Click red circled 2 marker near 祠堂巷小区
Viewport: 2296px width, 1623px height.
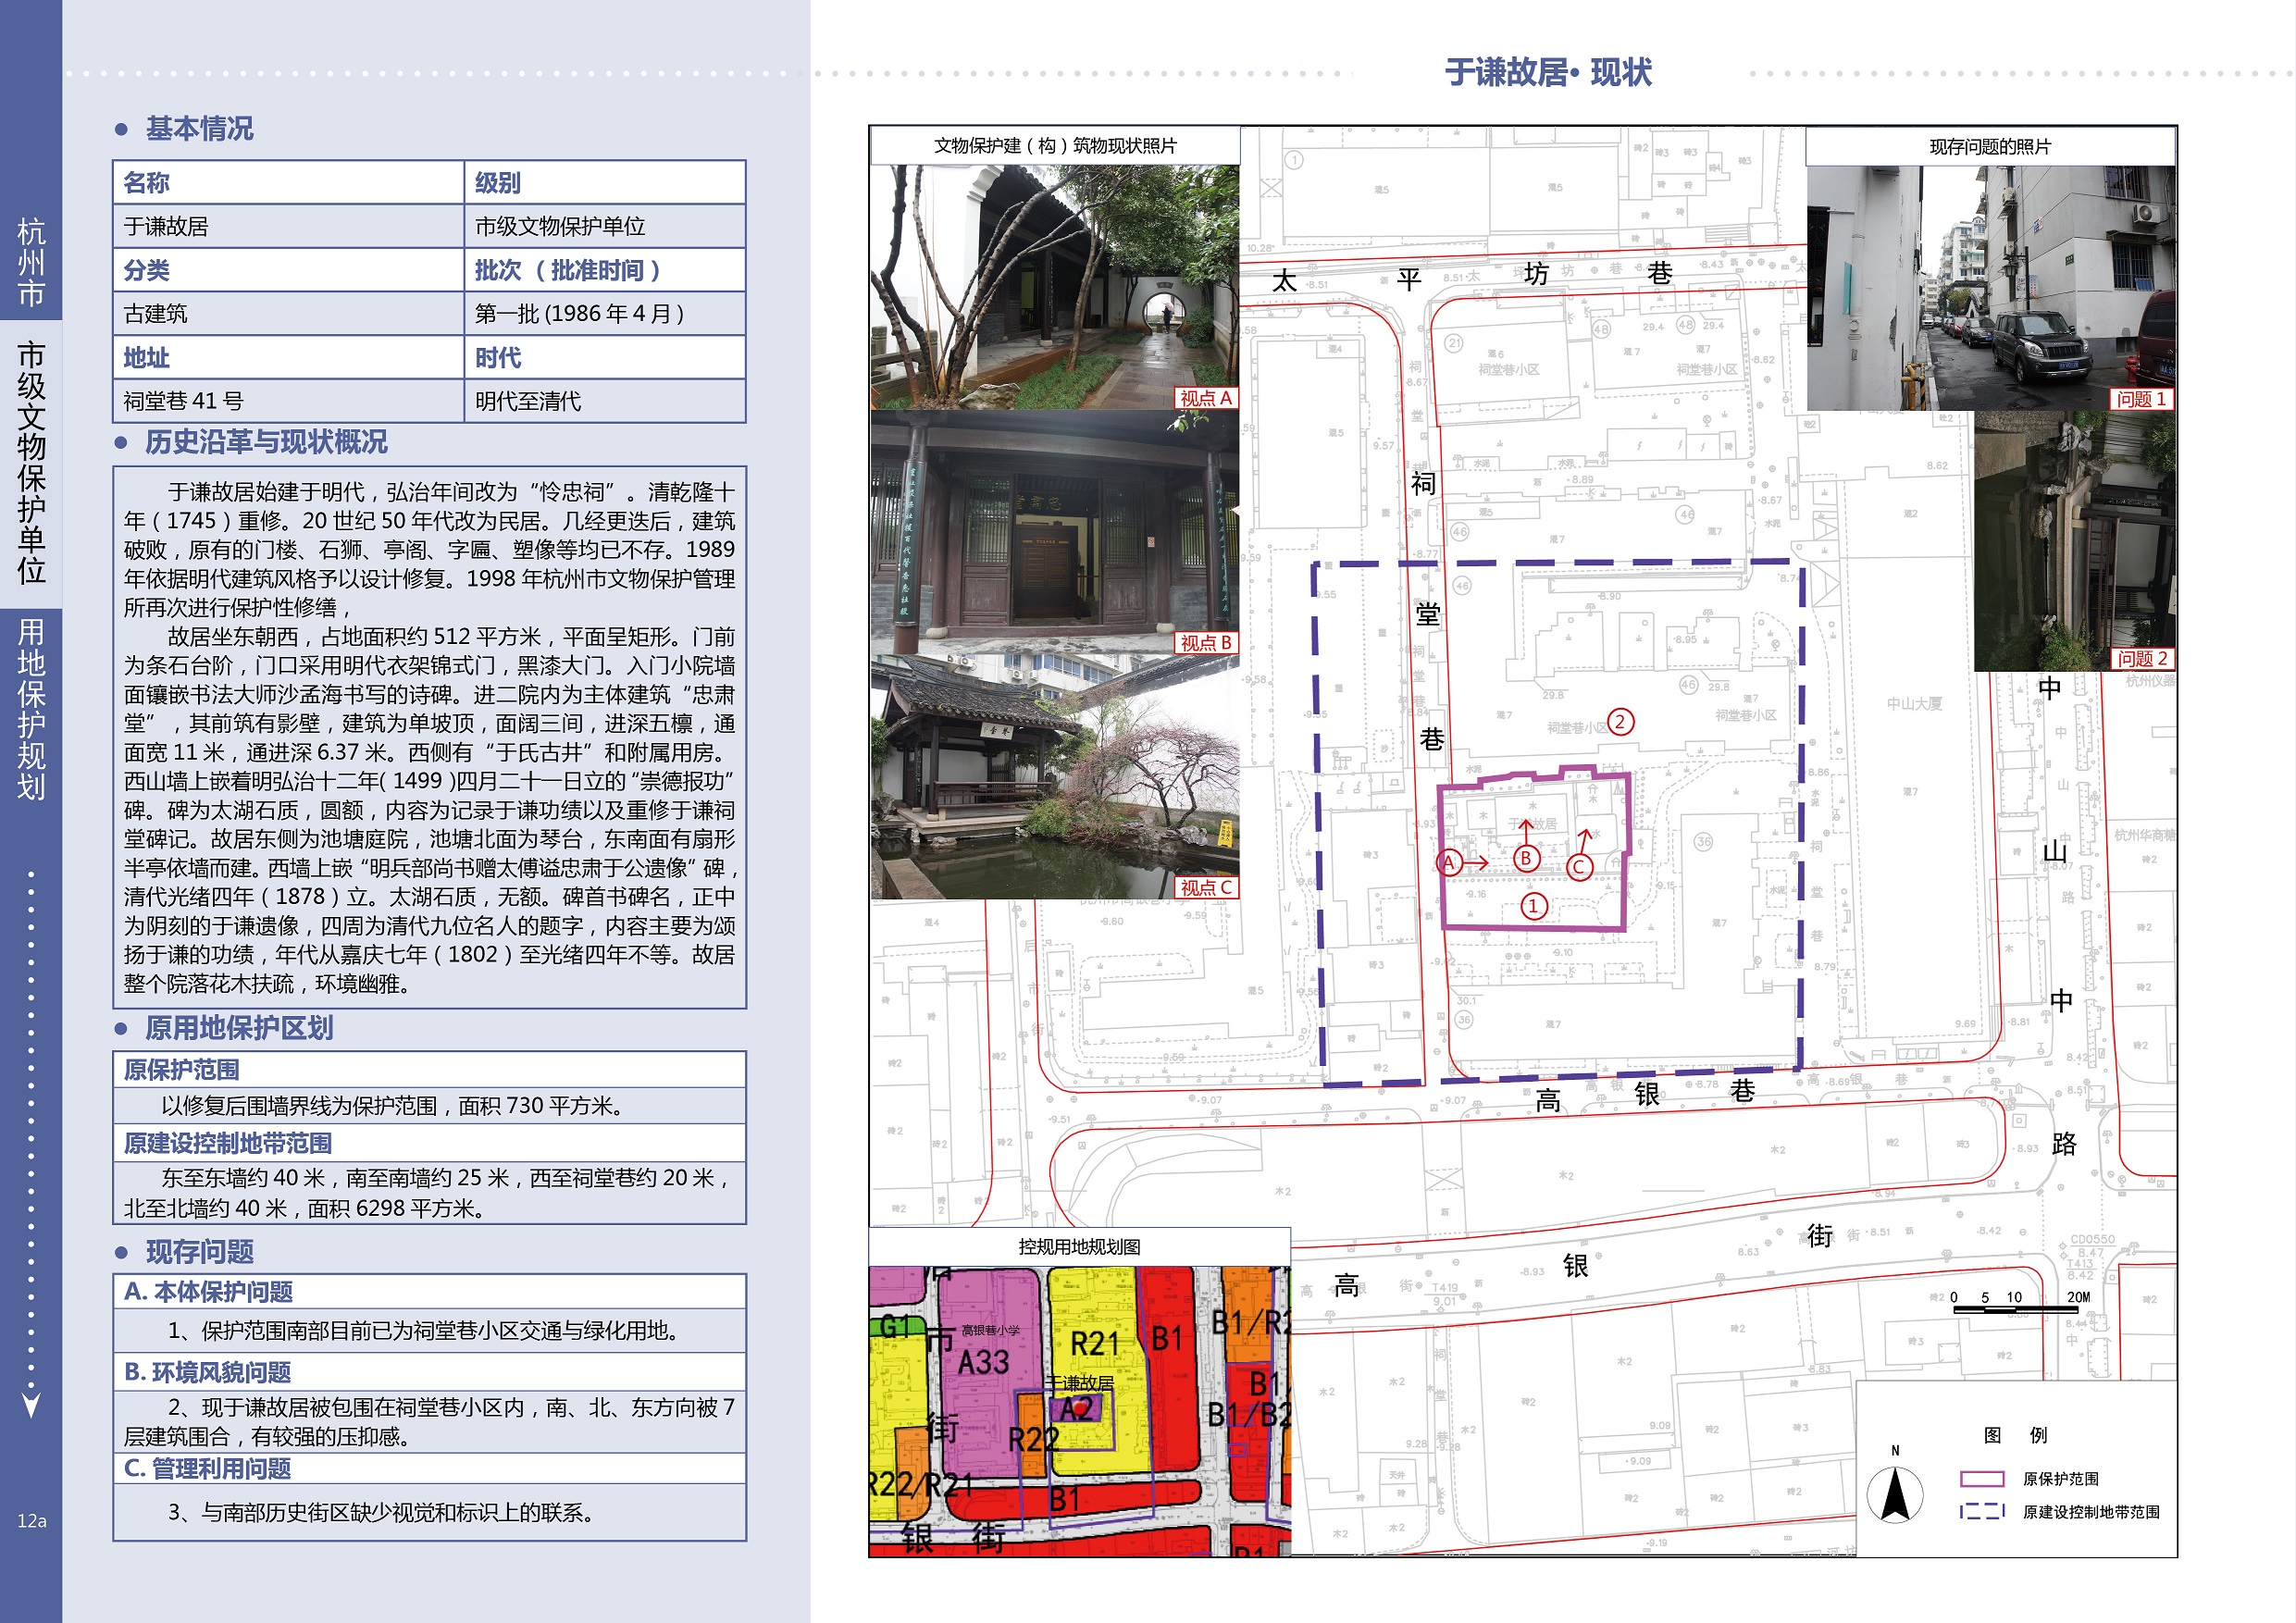pos(1620,722)
